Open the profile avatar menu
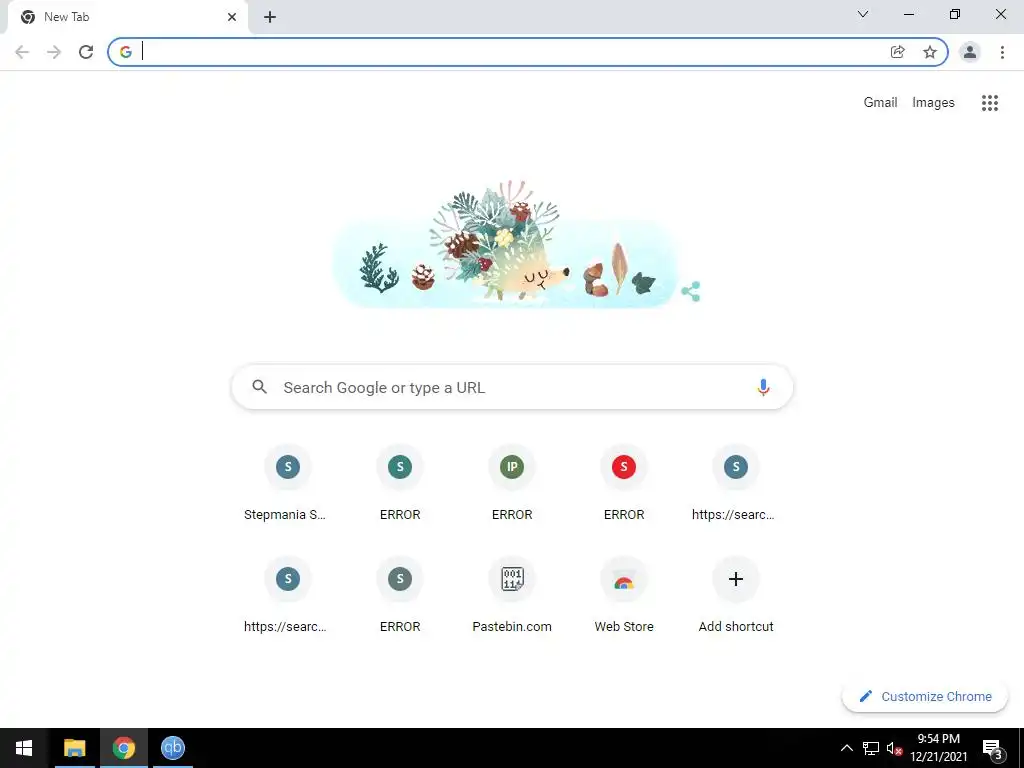Screen dimensions: 1024x768 click(970, 52)
